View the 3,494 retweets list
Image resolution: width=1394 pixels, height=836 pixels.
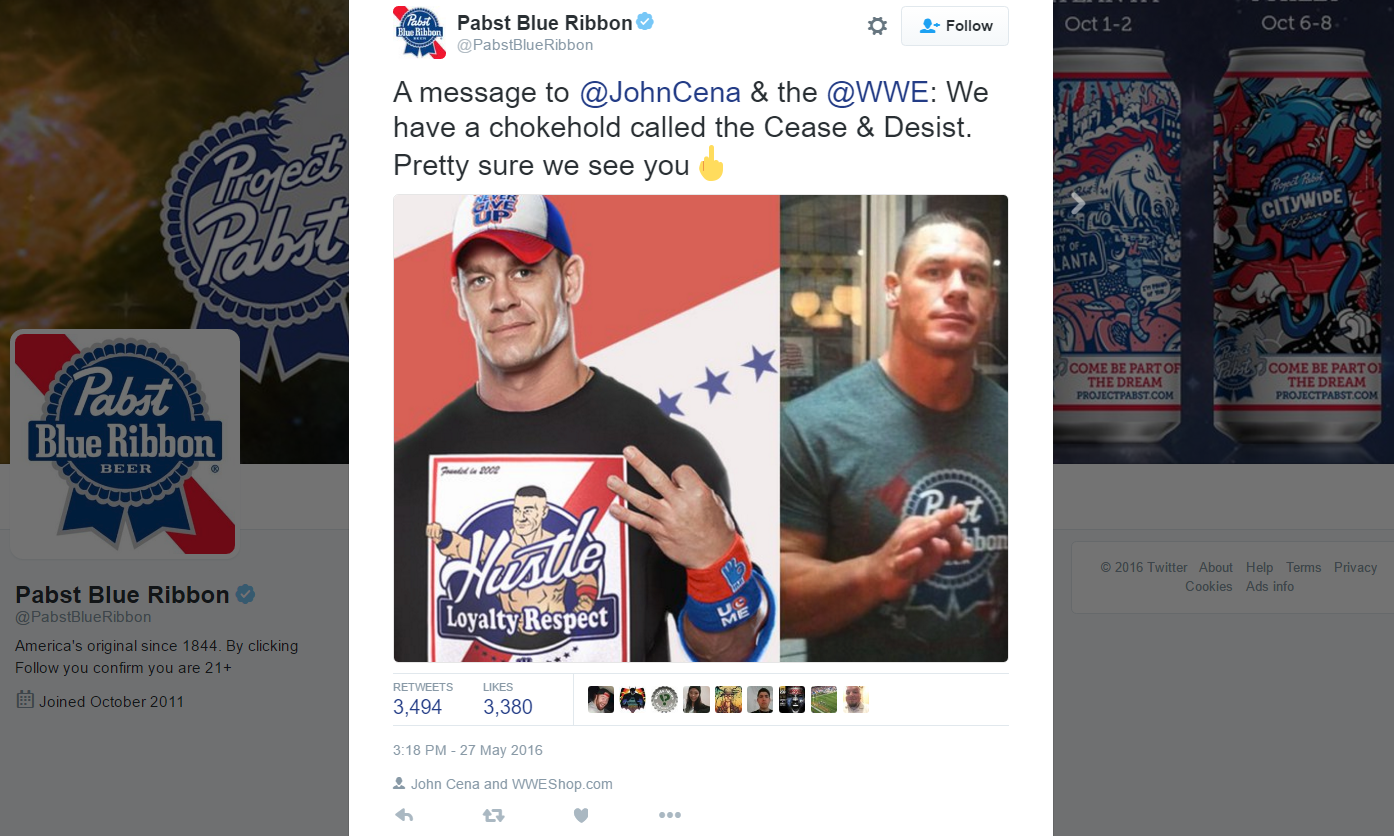click(x=420, y=699)
